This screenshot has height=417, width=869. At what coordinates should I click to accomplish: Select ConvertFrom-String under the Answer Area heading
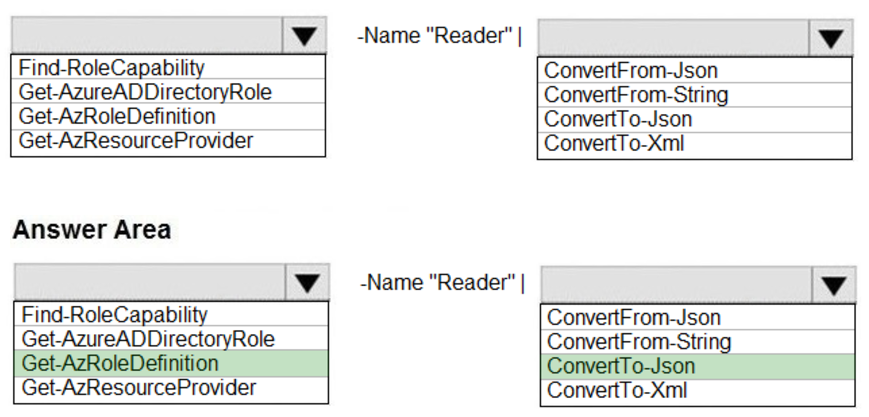(x=639, y=342)
